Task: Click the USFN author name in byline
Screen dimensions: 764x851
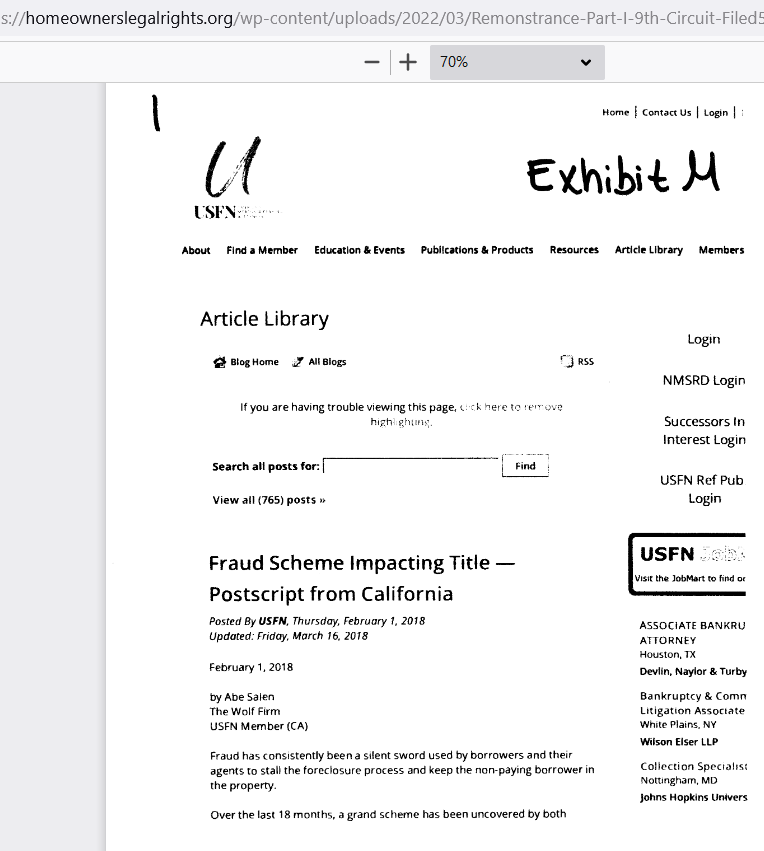Action: pos(272,621)
